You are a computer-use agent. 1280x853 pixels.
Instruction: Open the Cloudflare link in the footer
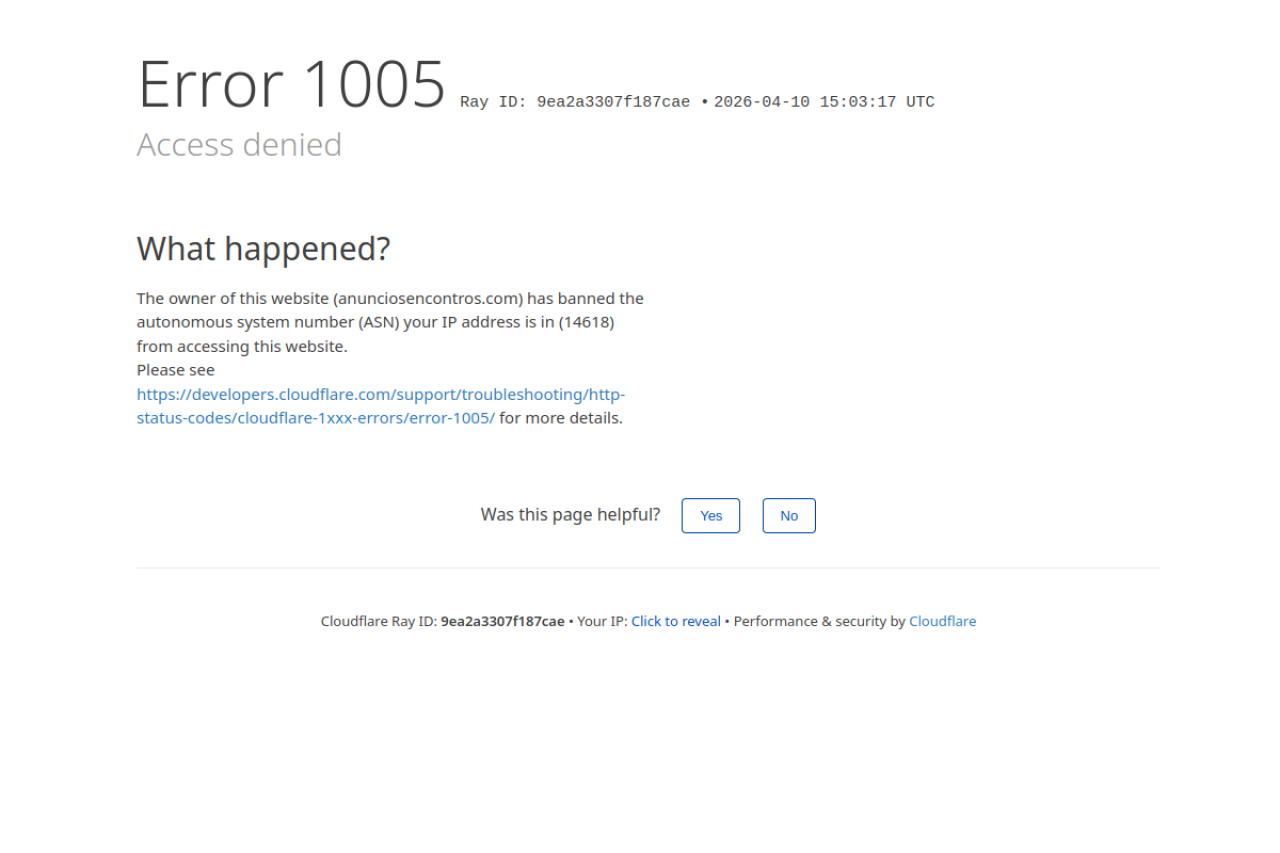[942, 621]
